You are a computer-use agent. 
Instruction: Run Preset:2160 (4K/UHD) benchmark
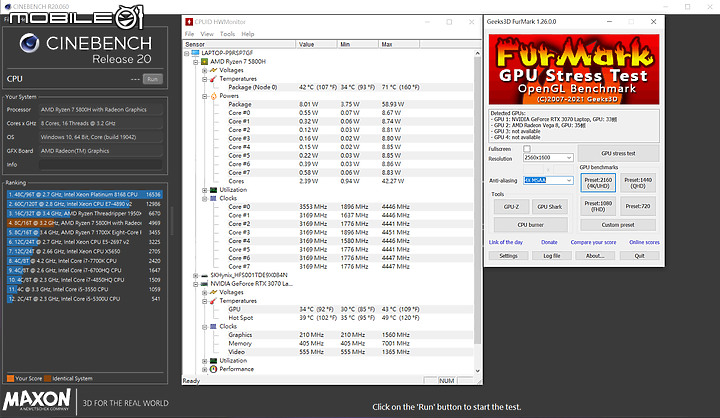[598, 183]
